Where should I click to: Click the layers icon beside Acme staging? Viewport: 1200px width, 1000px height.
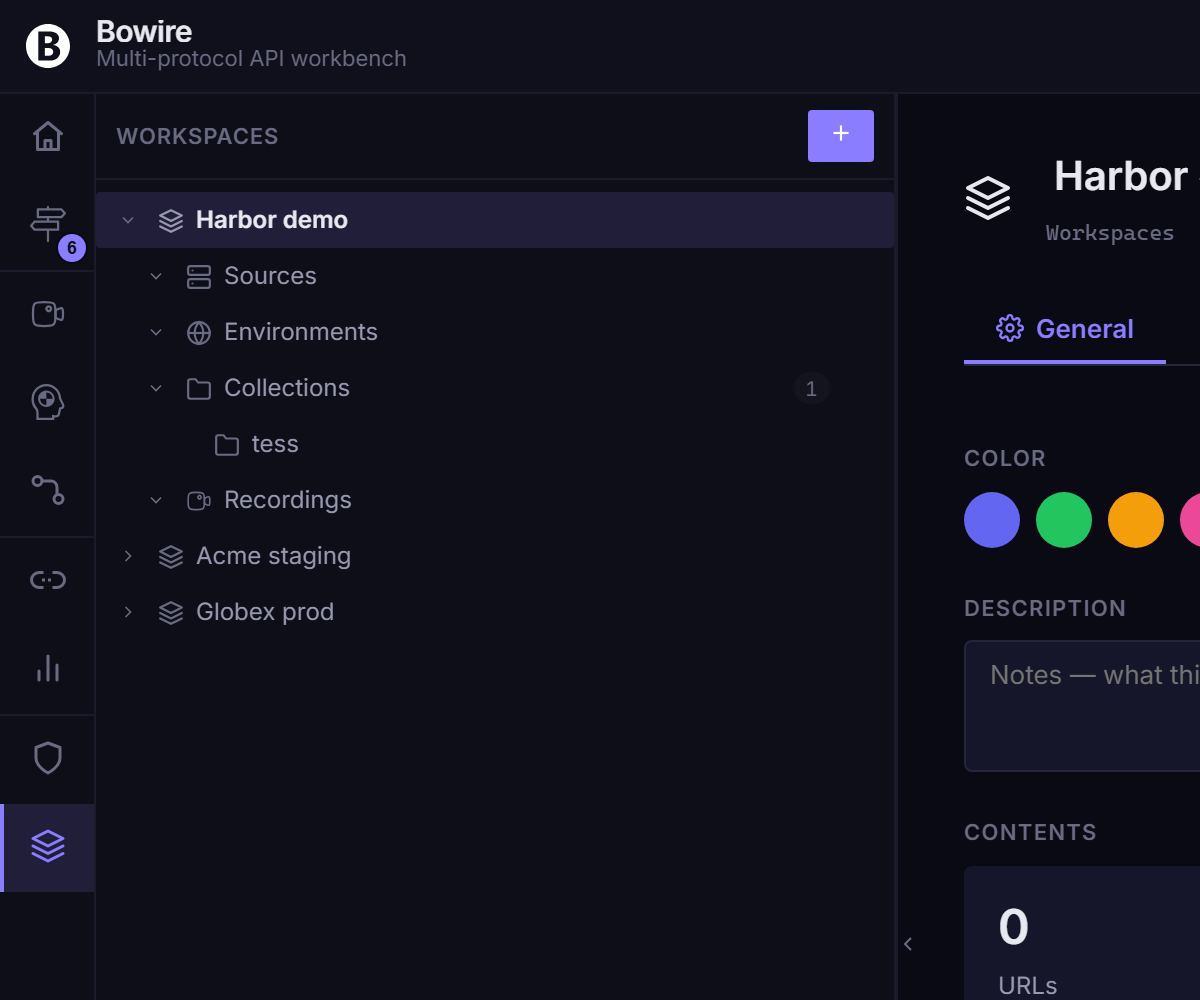click(171, 556)
